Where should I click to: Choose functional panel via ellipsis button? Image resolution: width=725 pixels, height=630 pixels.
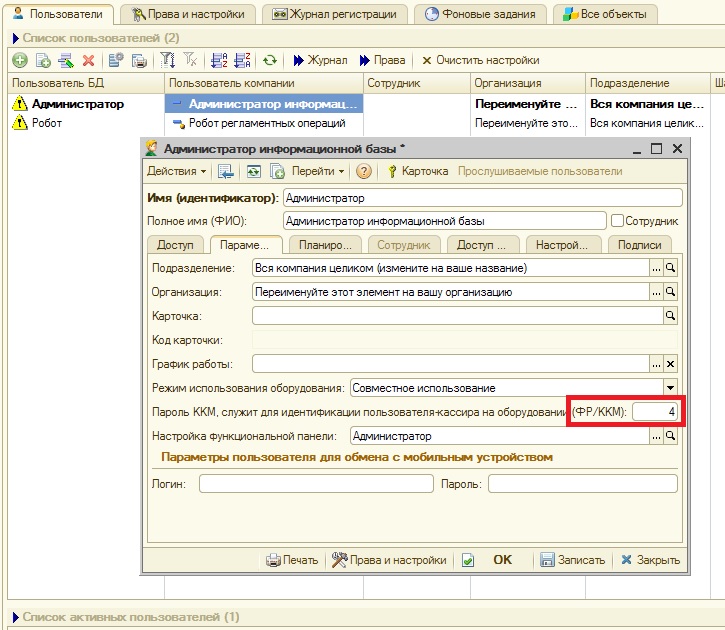tap(656, 435)
